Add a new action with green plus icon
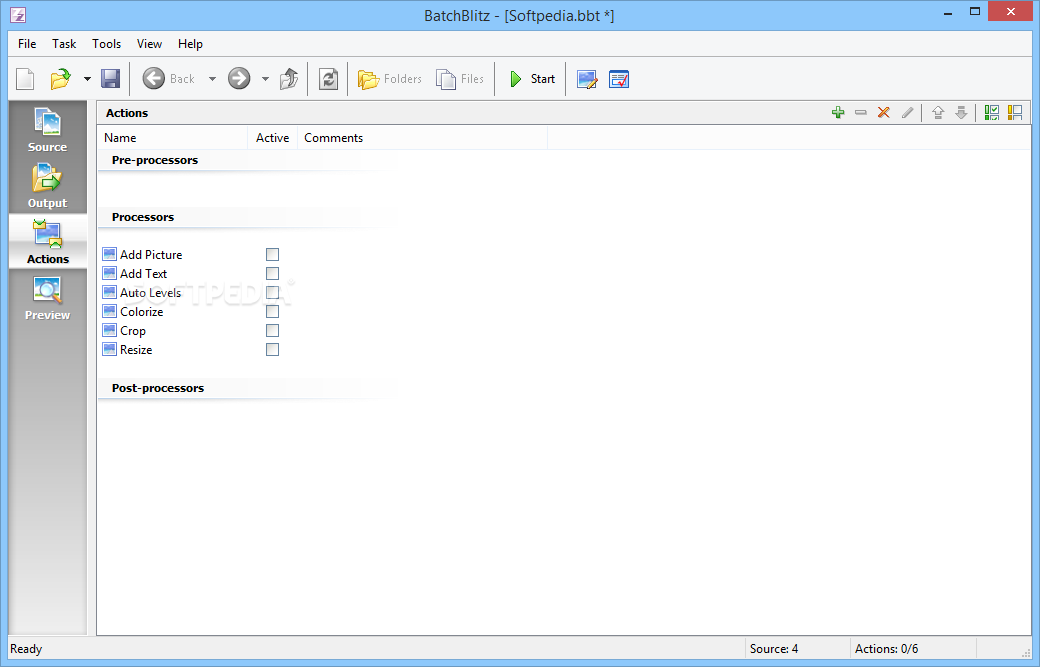This screenshot has width=1040, height=667. pos(838,113)
